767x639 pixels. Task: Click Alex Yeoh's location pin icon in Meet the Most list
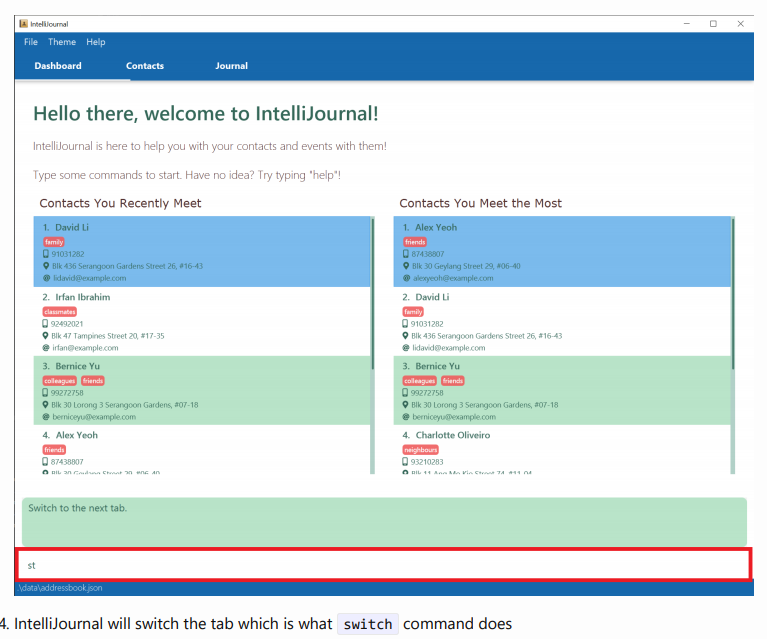point(406,266)
